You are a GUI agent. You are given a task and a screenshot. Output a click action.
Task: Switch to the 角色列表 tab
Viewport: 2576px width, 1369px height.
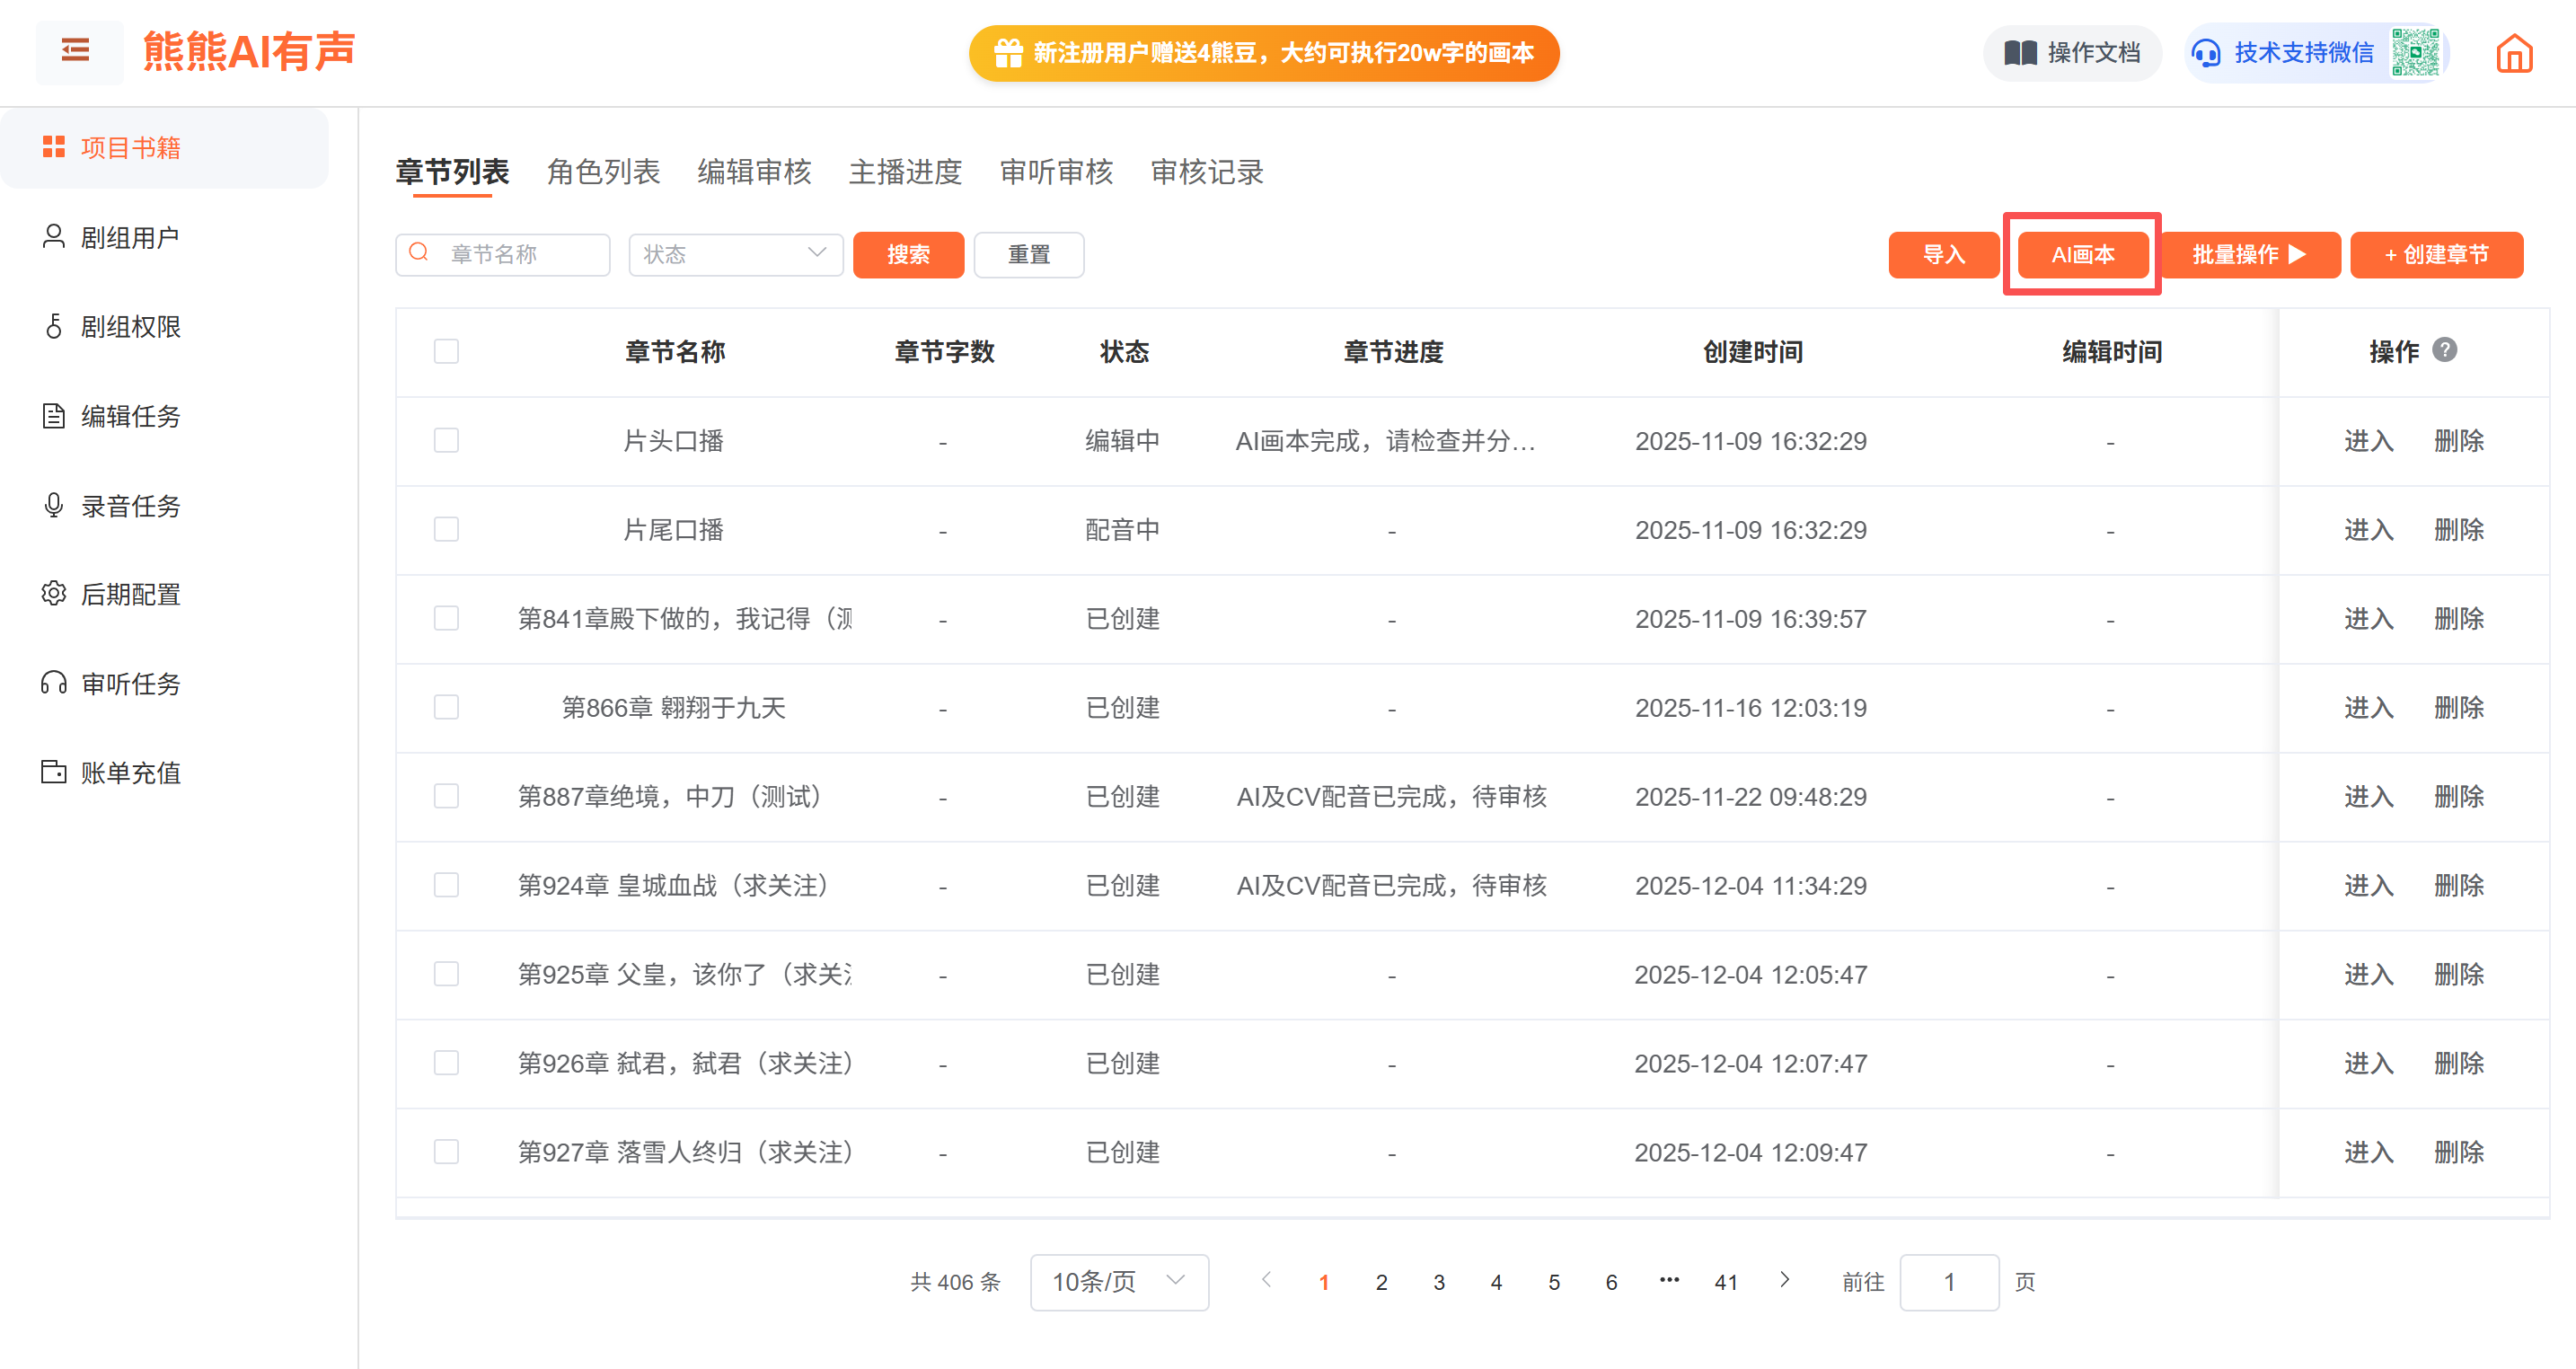[x=603, y=172]
